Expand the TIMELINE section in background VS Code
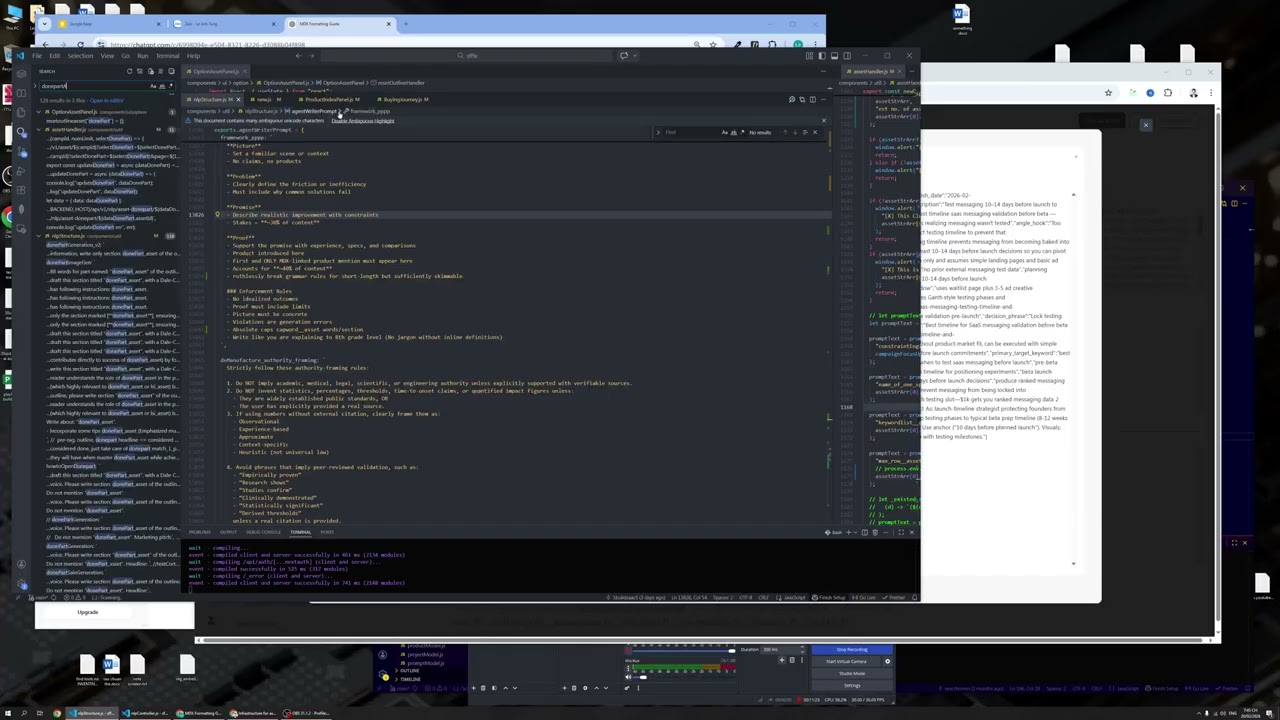1280x720 pixels. [410, 679]
